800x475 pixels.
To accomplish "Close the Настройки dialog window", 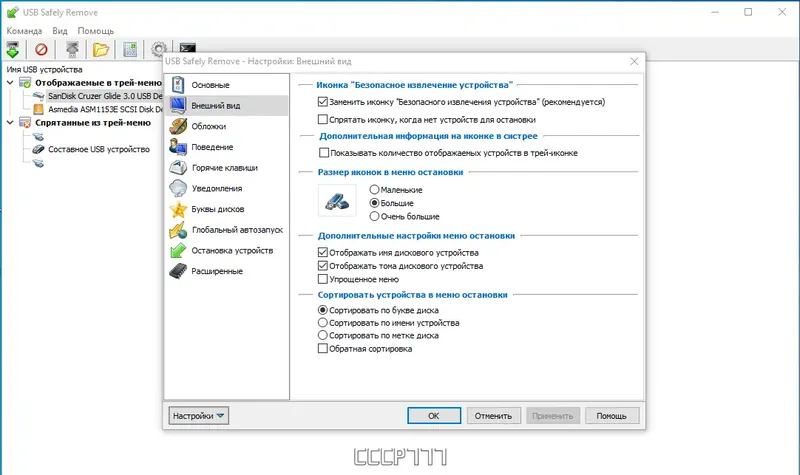I will point(634,61).
